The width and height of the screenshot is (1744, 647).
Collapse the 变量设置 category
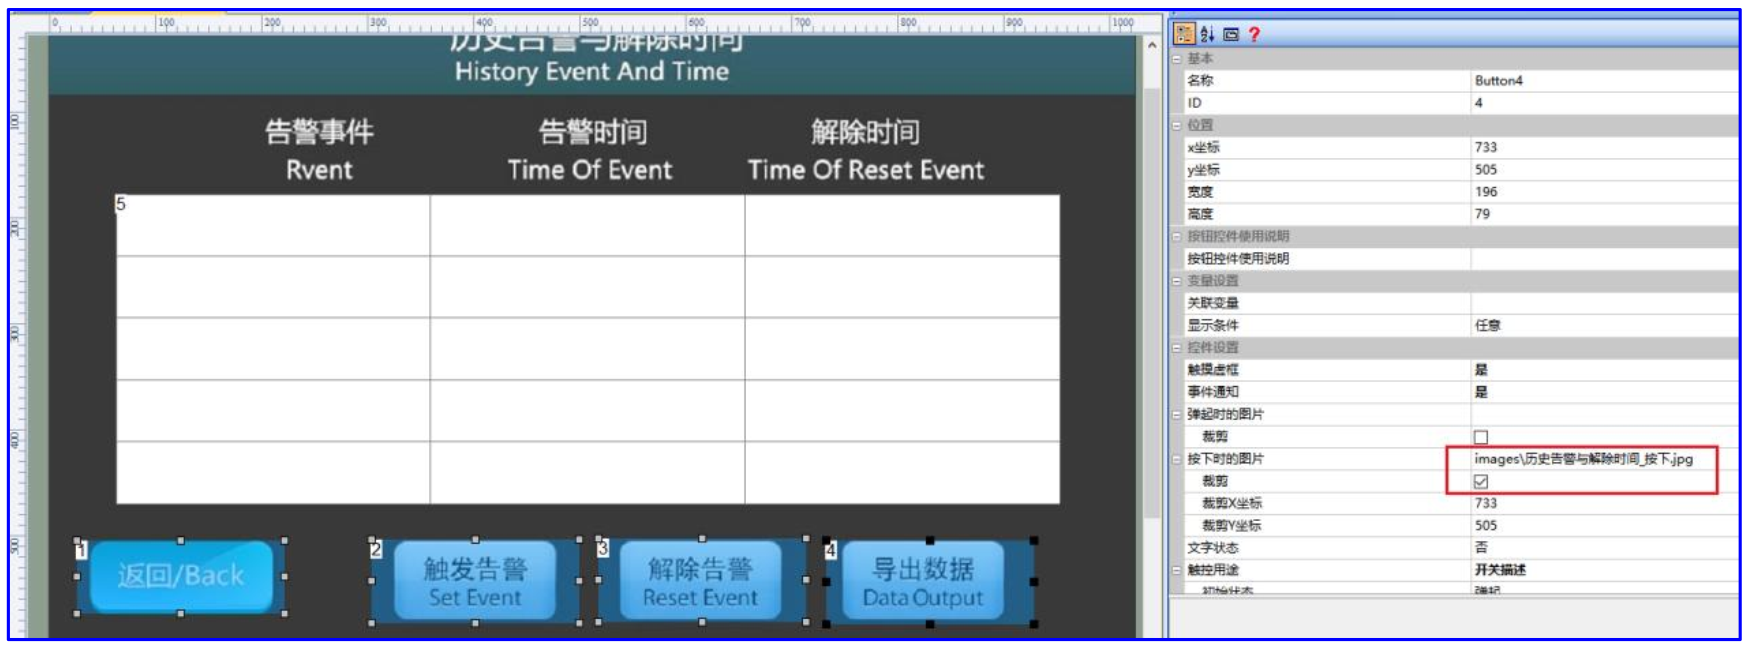[1177, 281]
